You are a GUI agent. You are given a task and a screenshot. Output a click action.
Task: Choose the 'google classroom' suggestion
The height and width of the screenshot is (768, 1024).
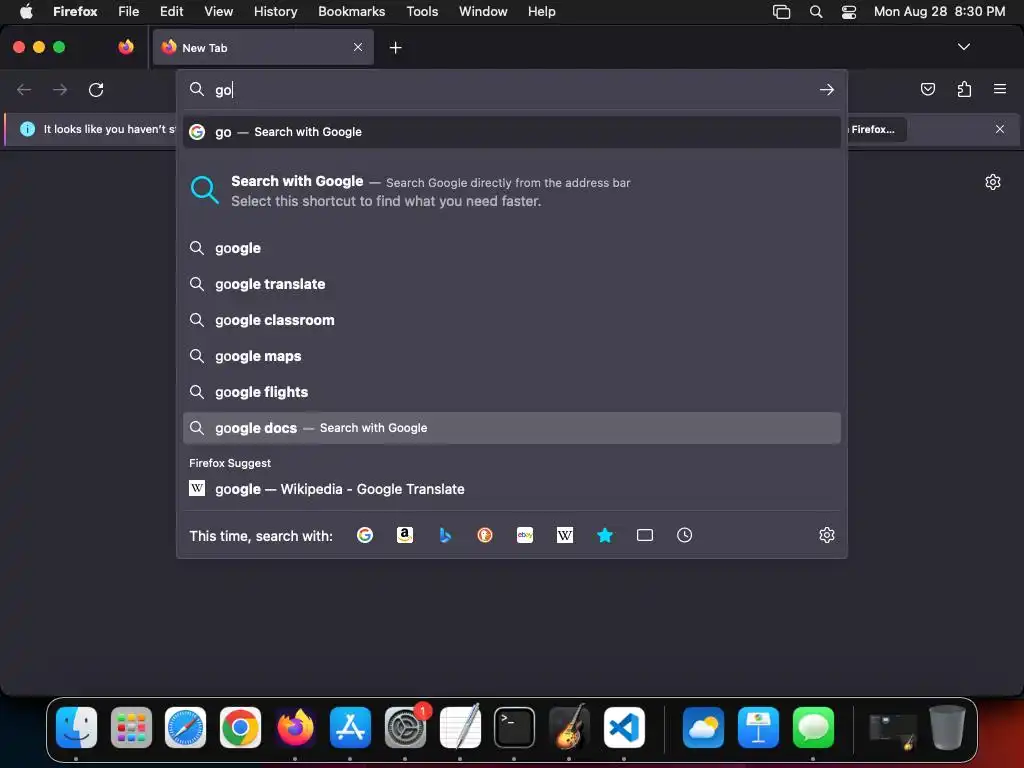(512, 320)
